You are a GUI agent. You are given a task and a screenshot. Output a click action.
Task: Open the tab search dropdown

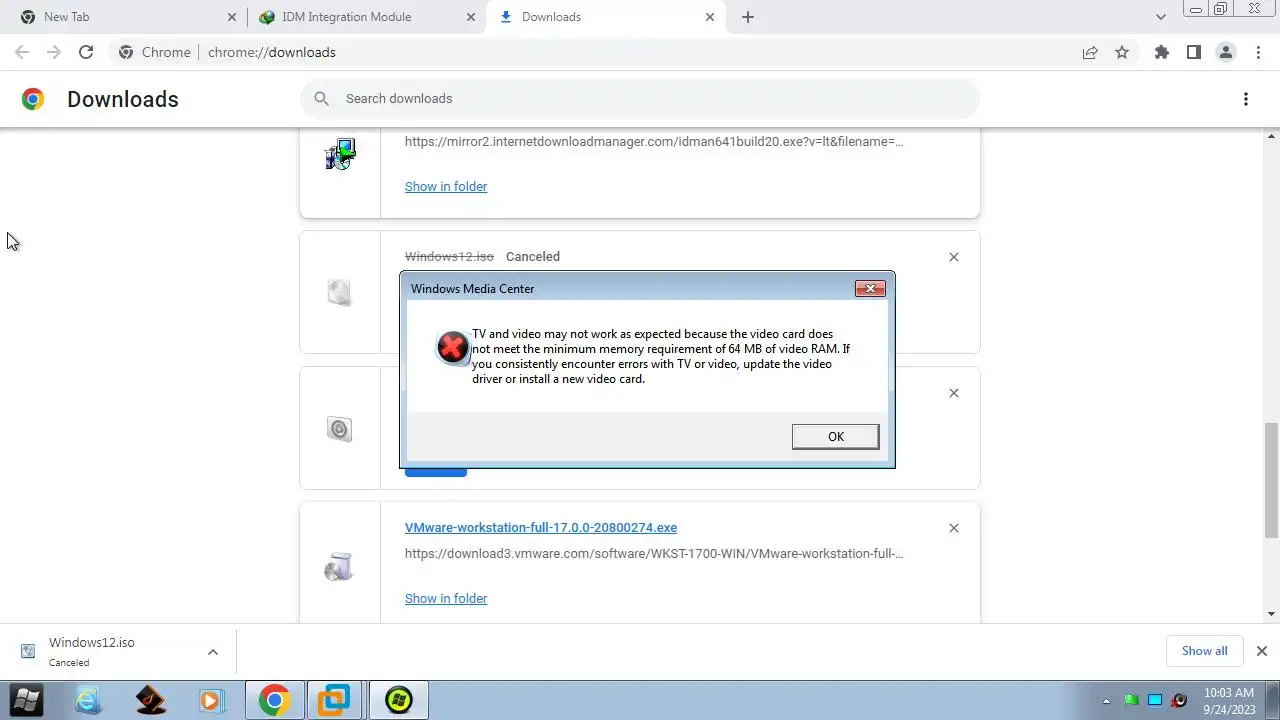1160,17
